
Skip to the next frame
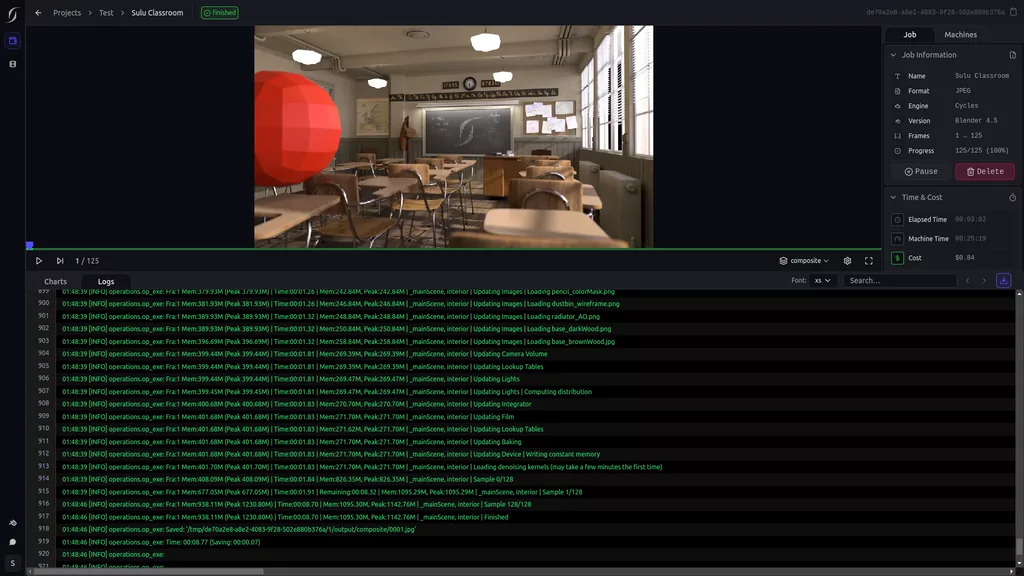click(x=60, y=261)
